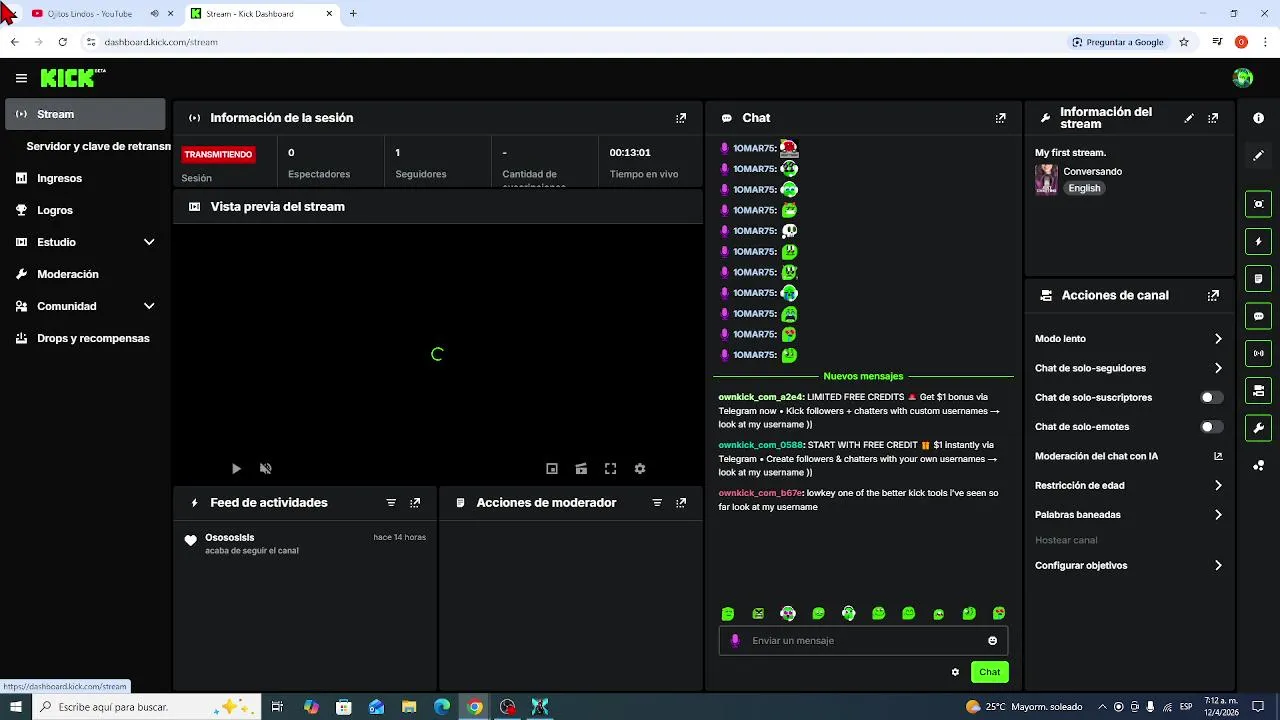Play the stream preview
1280x720 pixels.
(236, 468)
